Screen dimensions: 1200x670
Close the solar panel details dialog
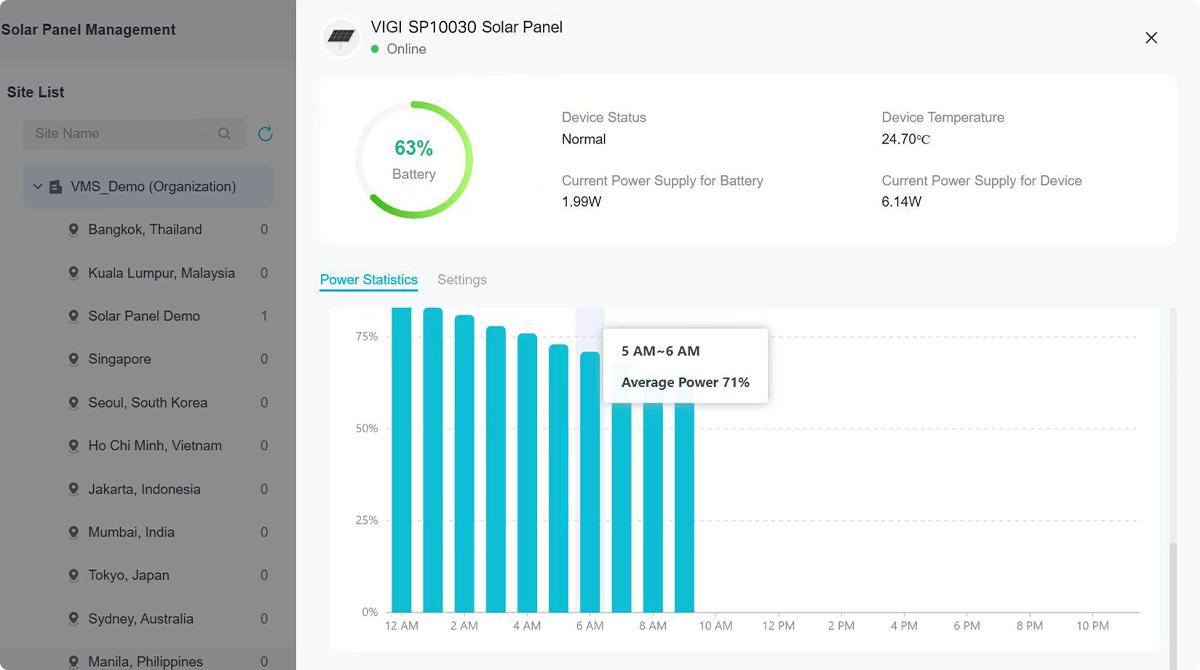[x=1151, y=38]
